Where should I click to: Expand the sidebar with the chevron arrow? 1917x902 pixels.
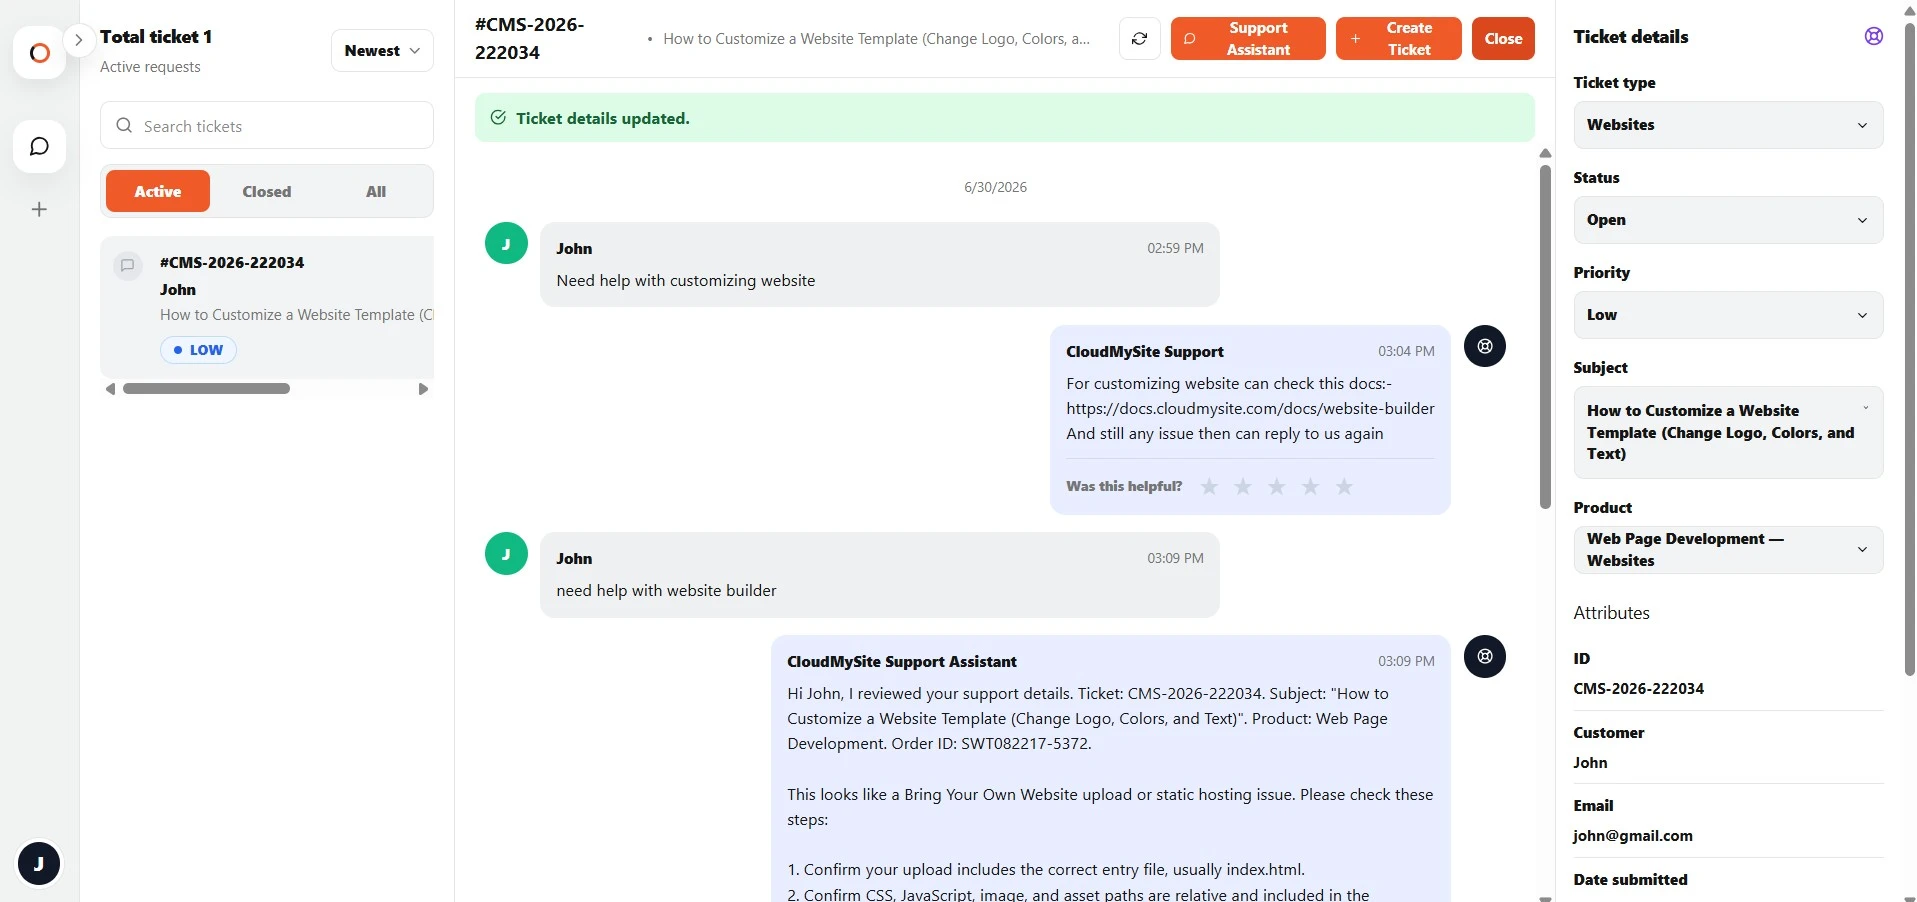78,40
